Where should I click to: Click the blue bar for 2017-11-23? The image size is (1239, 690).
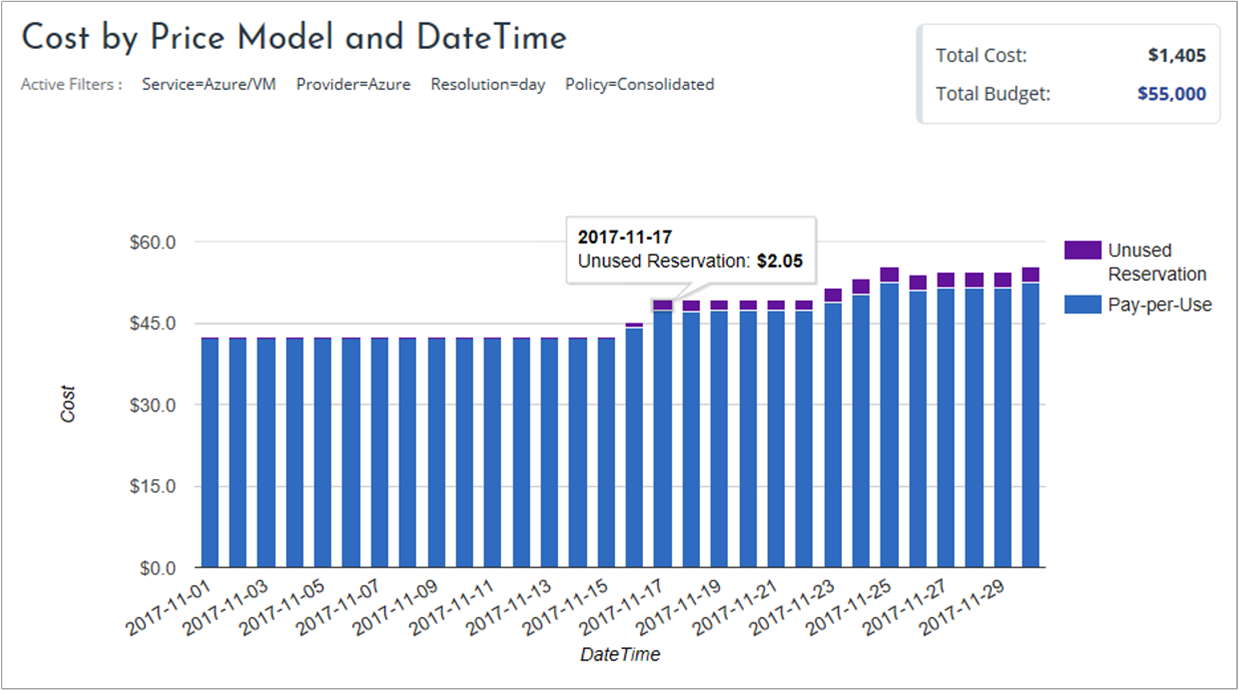pos(834,435)
